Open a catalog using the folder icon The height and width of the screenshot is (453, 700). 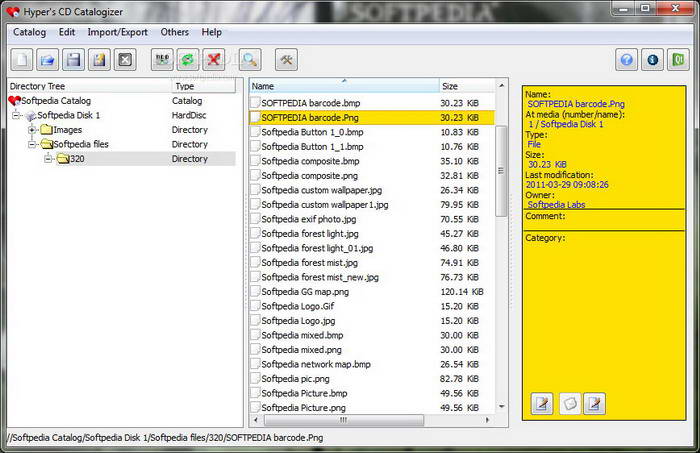click(48, 59)
